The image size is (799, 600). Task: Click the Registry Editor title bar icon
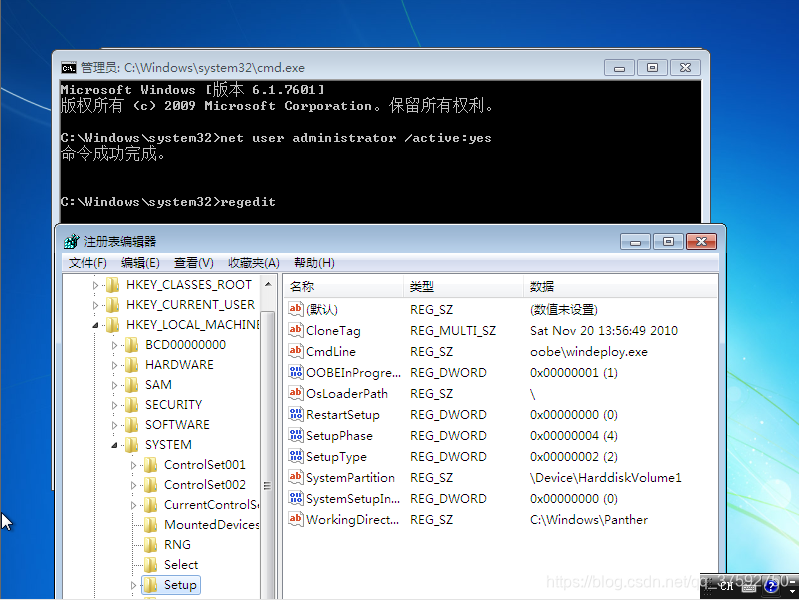coord(72,241)
